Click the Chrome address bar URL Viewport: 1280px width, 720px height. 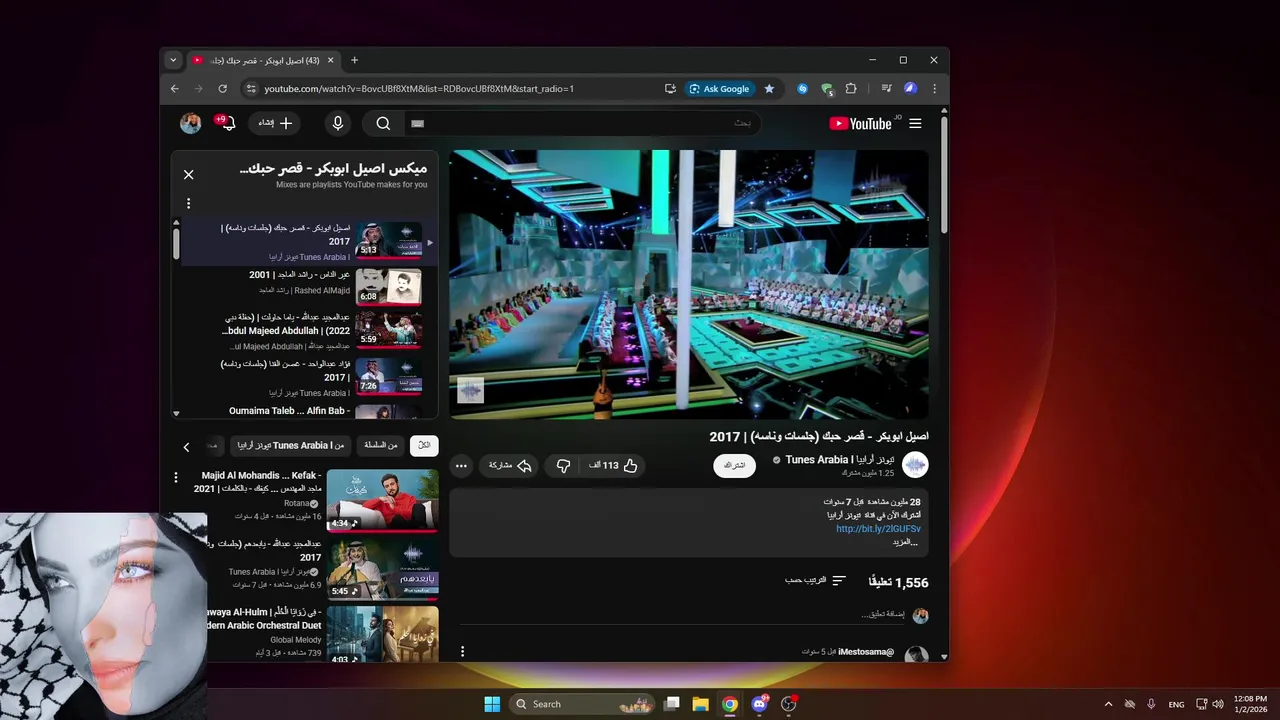coord(419,89)
